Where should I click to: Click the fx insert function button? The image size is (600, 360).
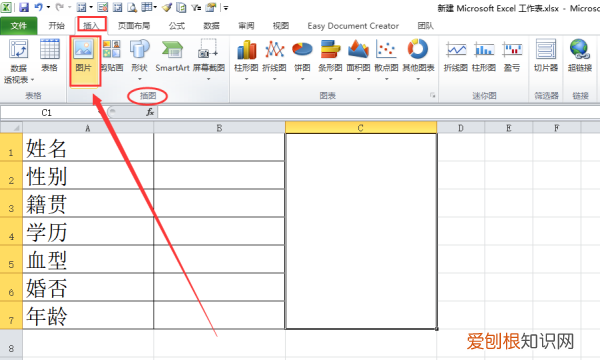[x=150, y=112]
